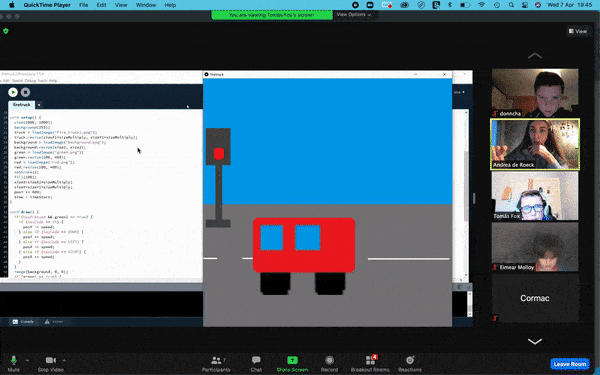
Task: Click the Time Machine menu bar icon
Action: point(497,5)
